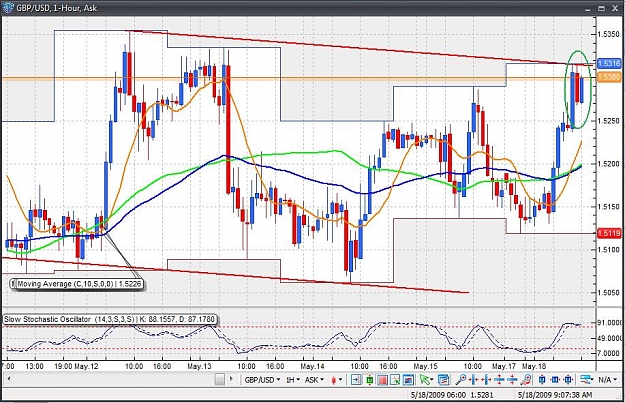Click the chart pointer selection icon

395,379
